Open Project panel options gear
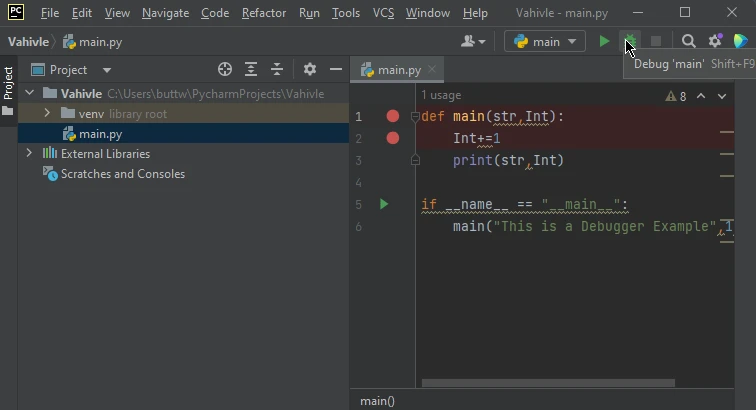This screenshot has width=756, height=410. [310, 69]
